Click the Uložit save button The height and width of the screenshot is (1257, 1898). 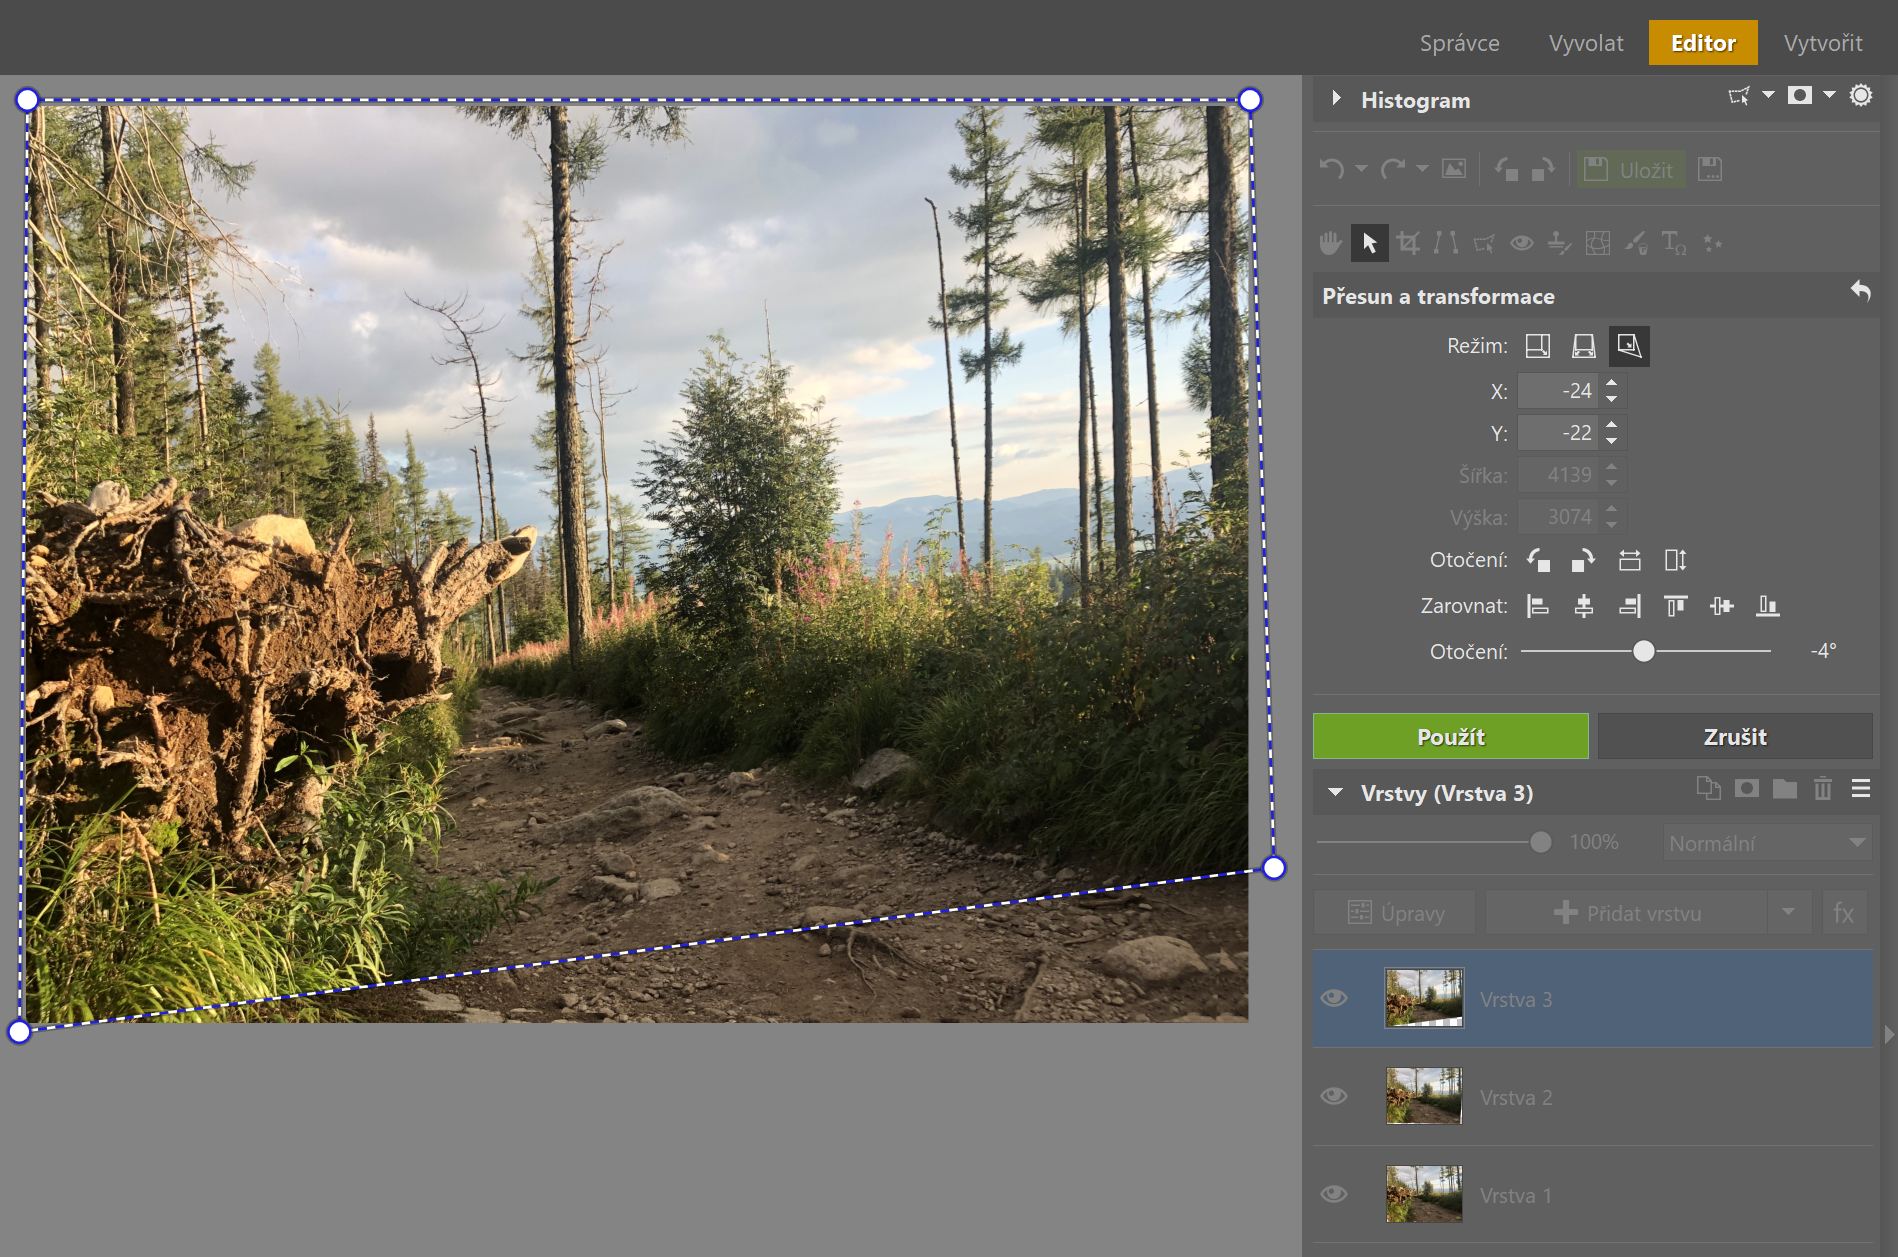coord(1630,169)
